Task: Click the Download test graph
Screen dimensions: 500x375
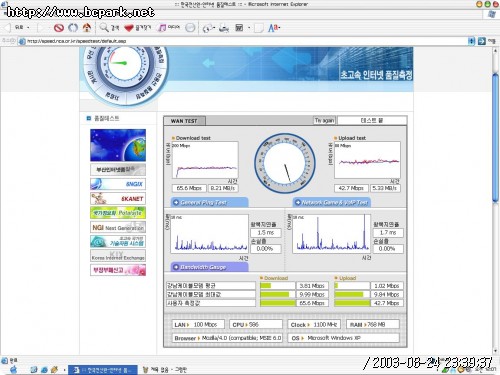Action: click(x=205, y=160)
